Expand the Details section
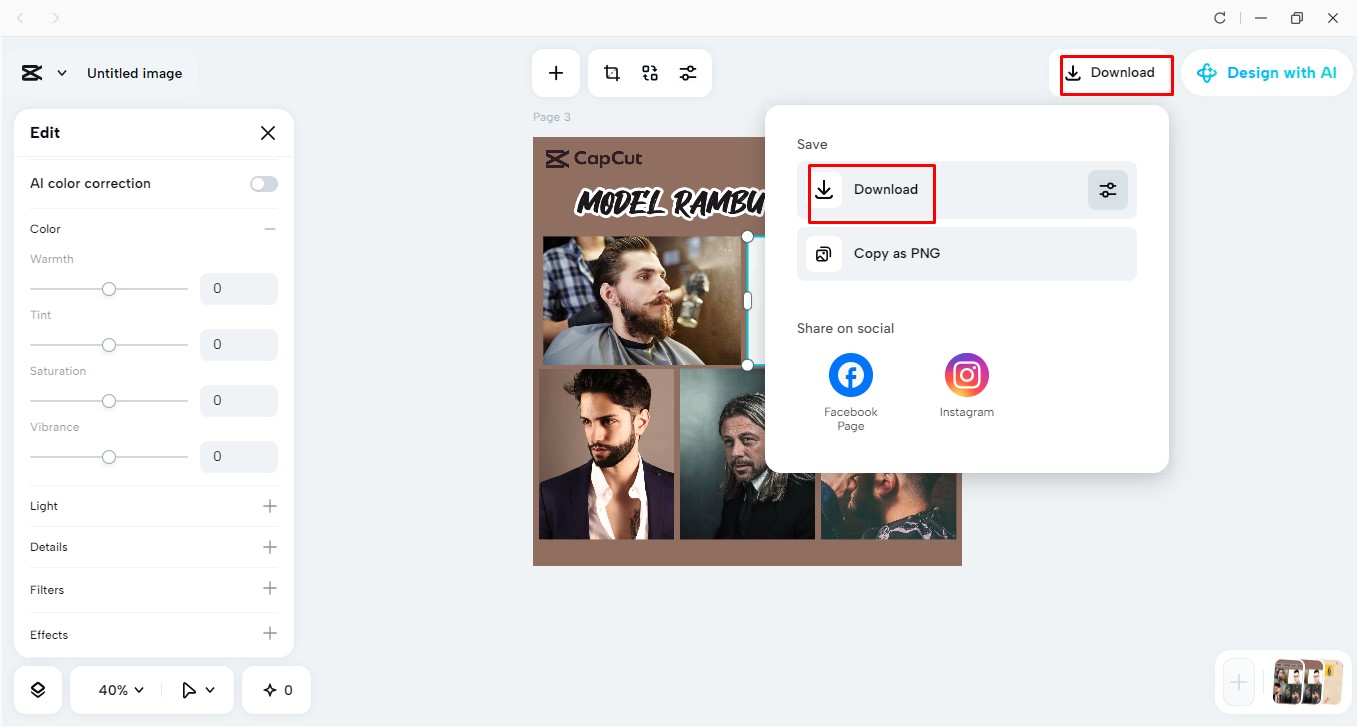The width and height of the screenshot is (1357, 727). (x=270, y=547)
